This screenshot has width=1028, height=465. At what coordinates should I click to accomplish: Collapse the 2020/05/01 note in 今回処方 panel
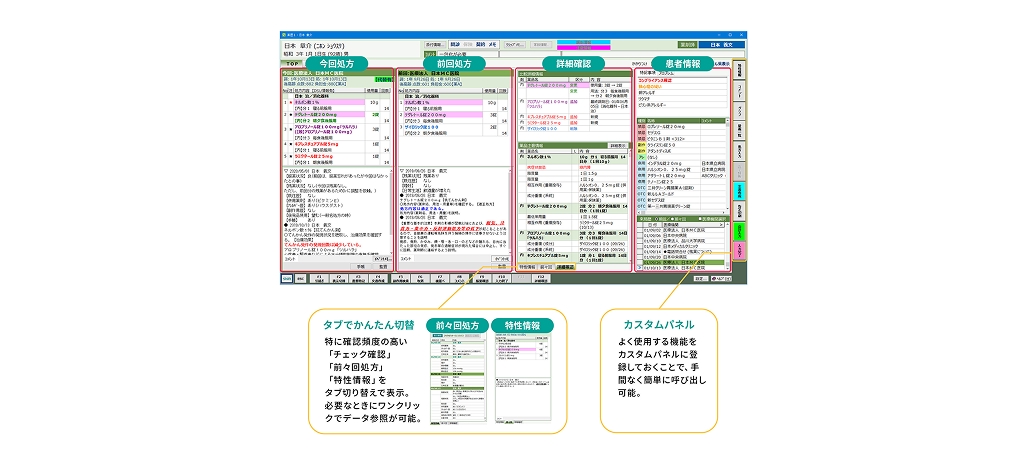286,170
